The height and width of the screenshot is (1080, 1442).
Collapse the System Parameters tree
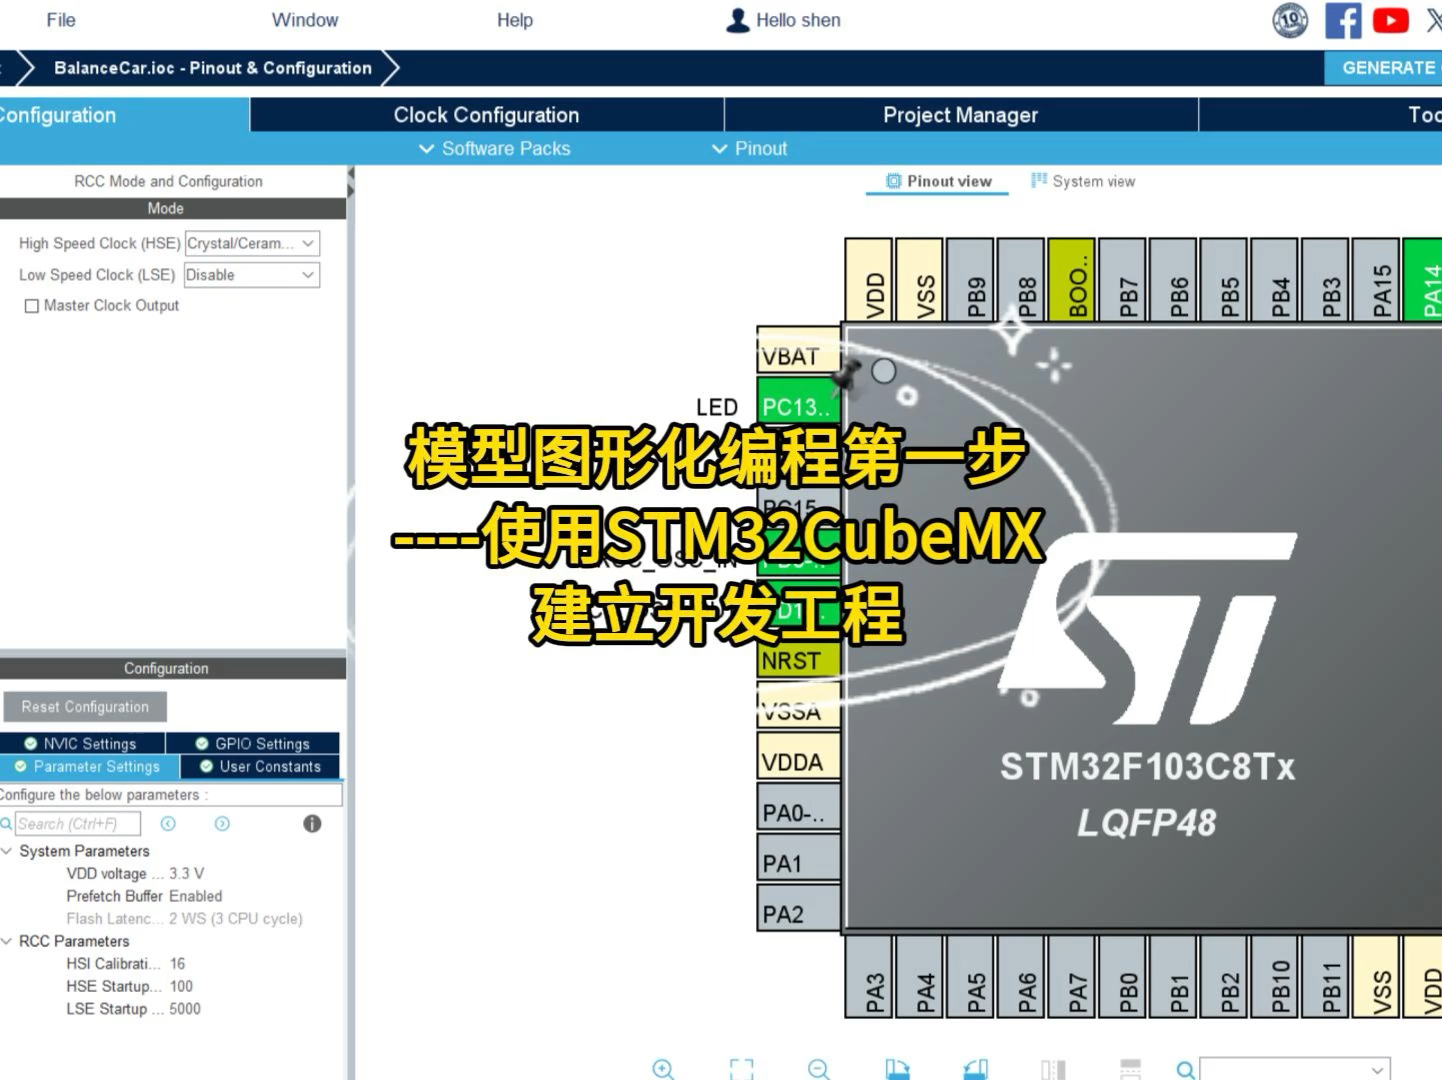8,851
